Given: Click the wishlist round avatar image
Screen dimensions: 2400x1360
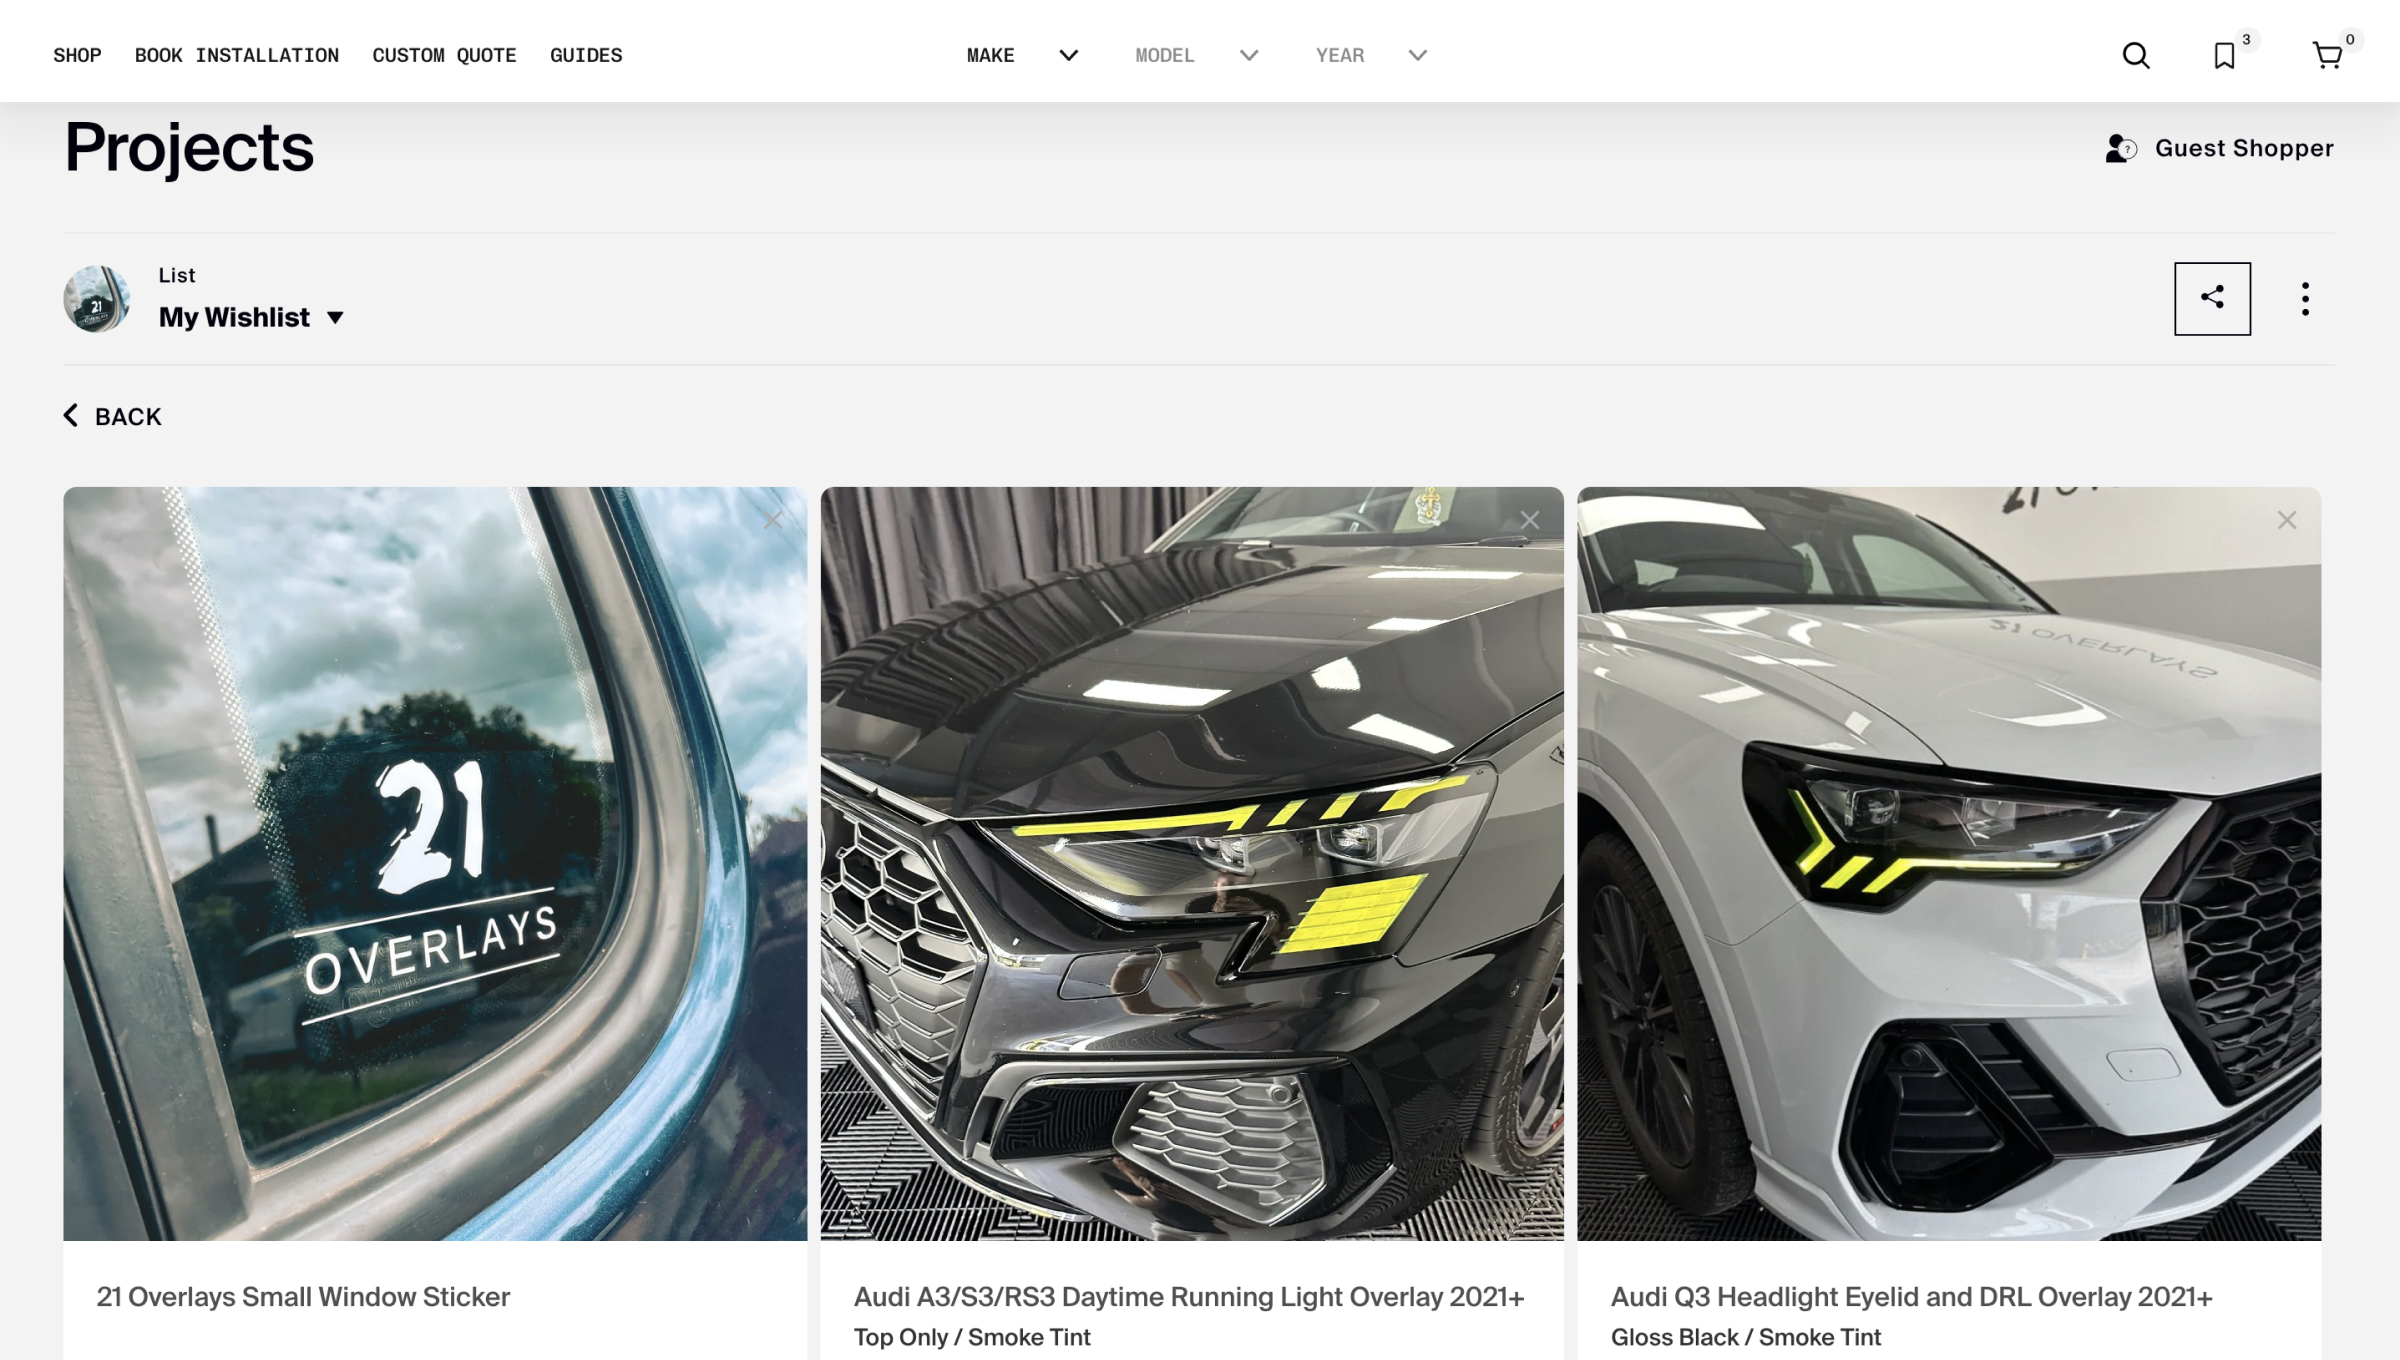Looking at the screenshot, I should (96, 298).
